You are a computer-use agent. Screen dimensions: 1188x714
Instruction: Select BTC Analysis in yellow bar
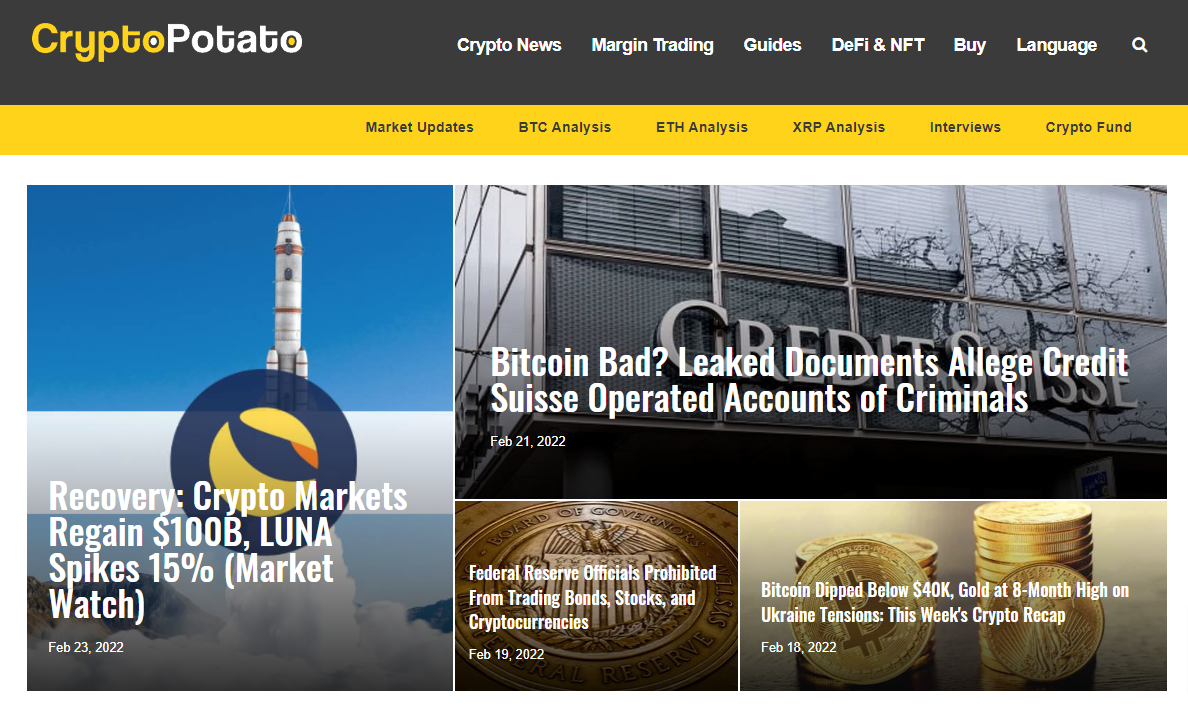point(564,127)
